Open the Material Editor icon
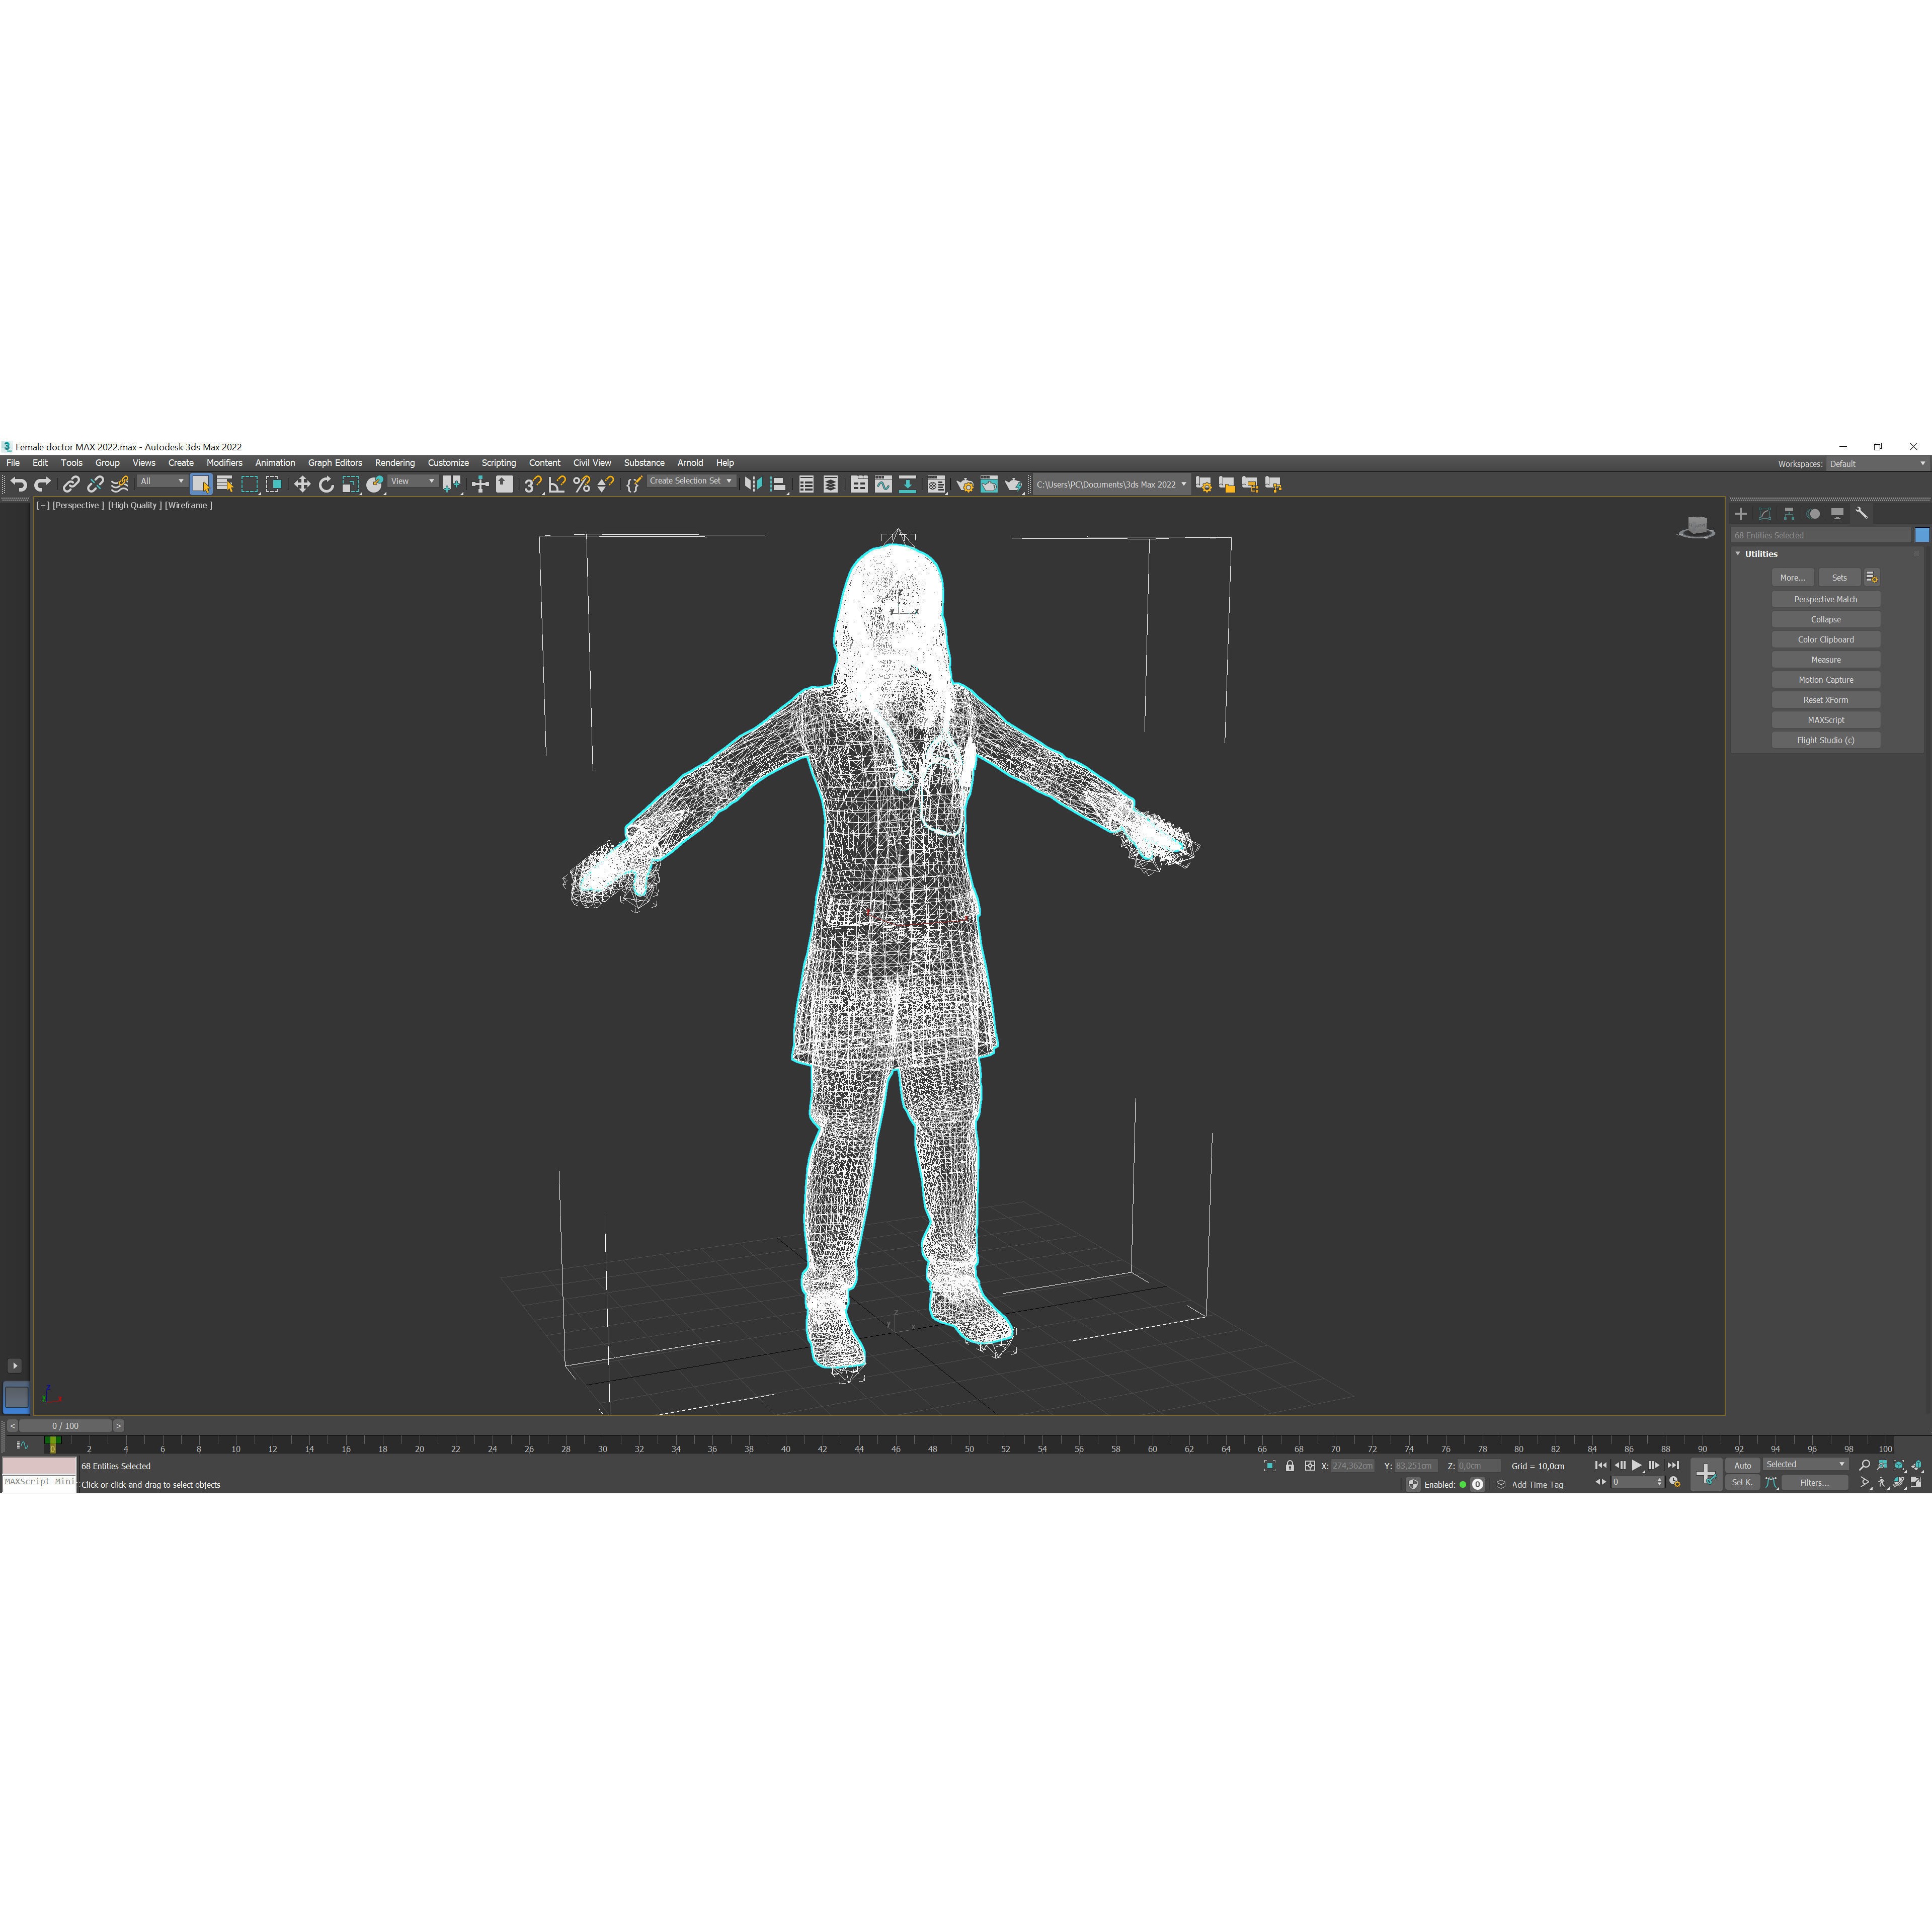Screen dimensions: 1932x1932 pos(936,484)
